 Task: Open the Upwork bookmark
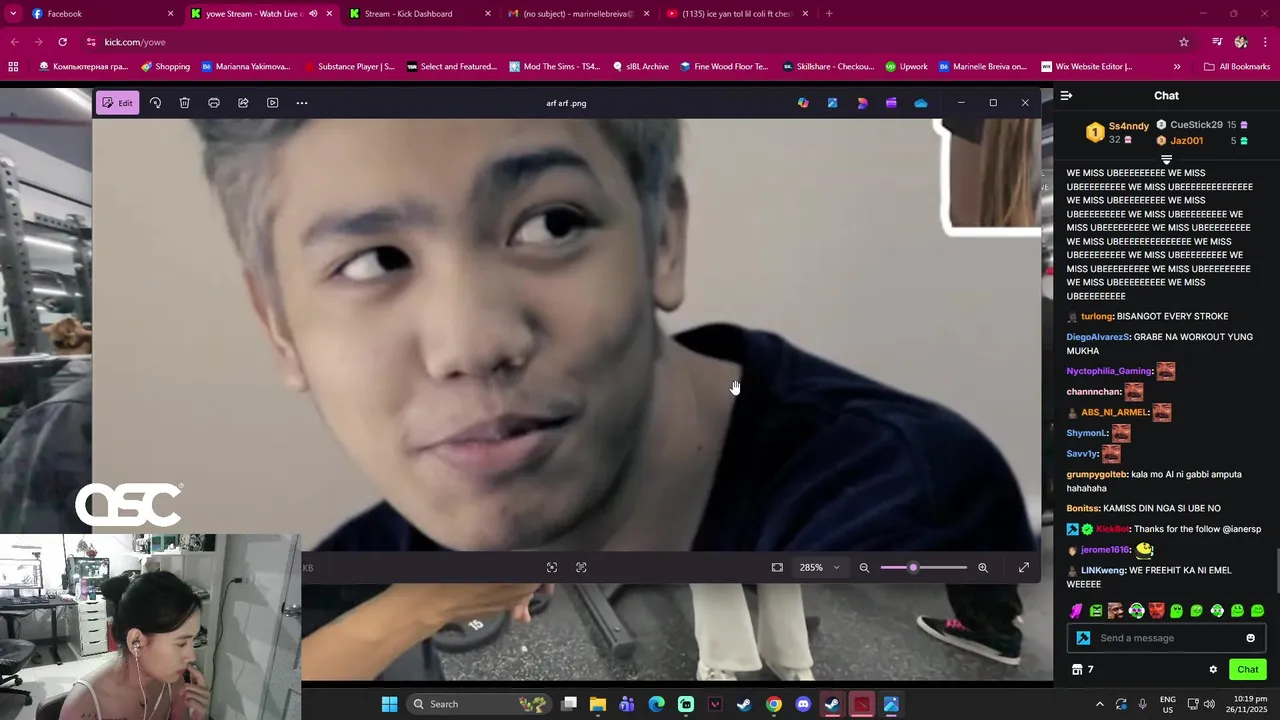coord(906,67)
